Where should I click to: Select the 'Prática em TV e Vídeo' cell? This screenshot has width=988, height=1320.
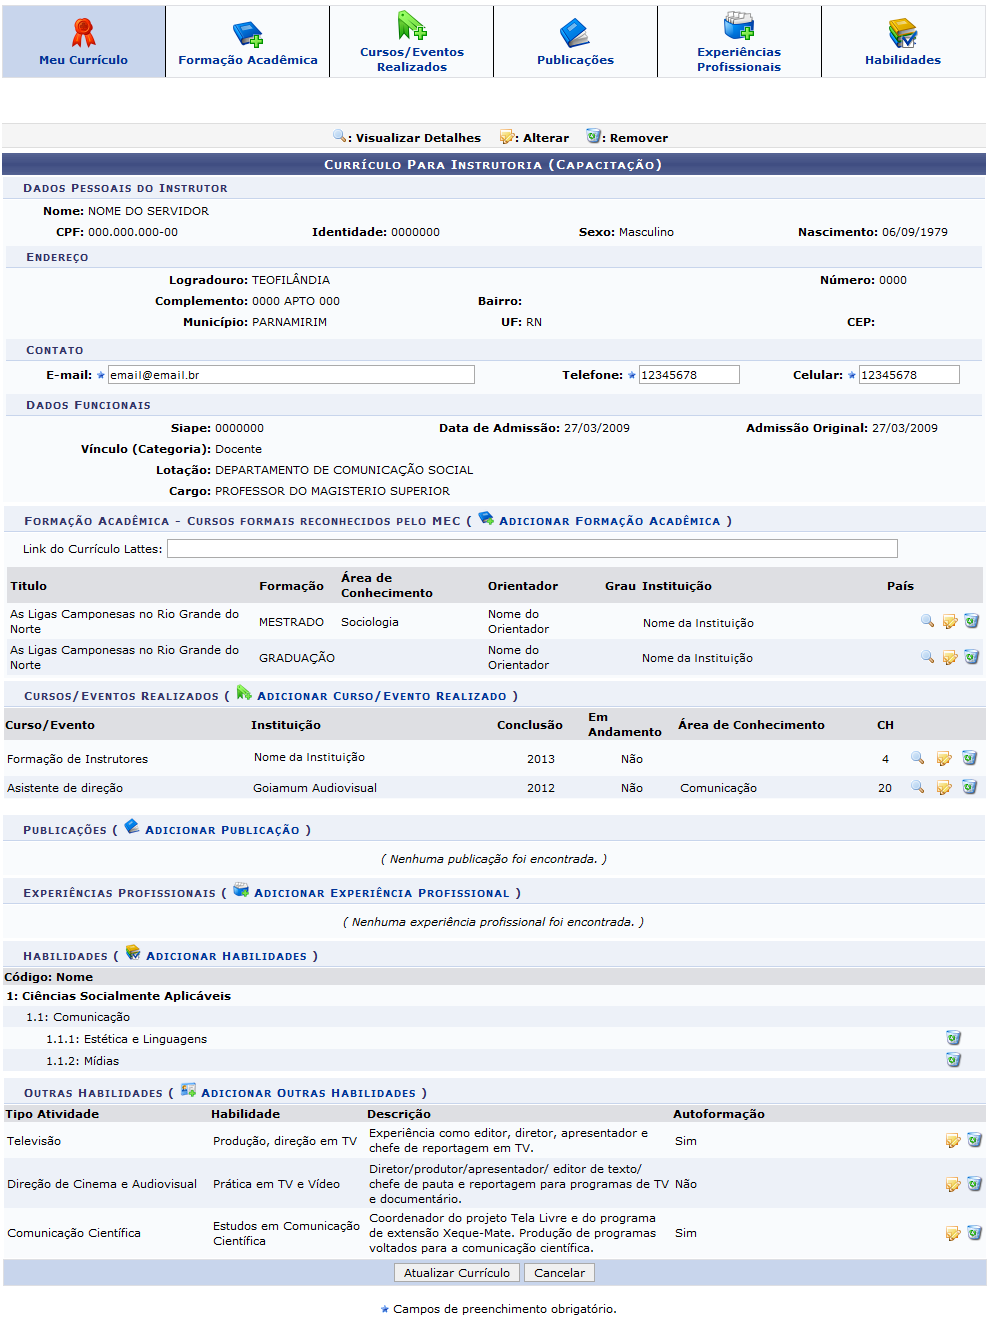[x=276, y=1184]
